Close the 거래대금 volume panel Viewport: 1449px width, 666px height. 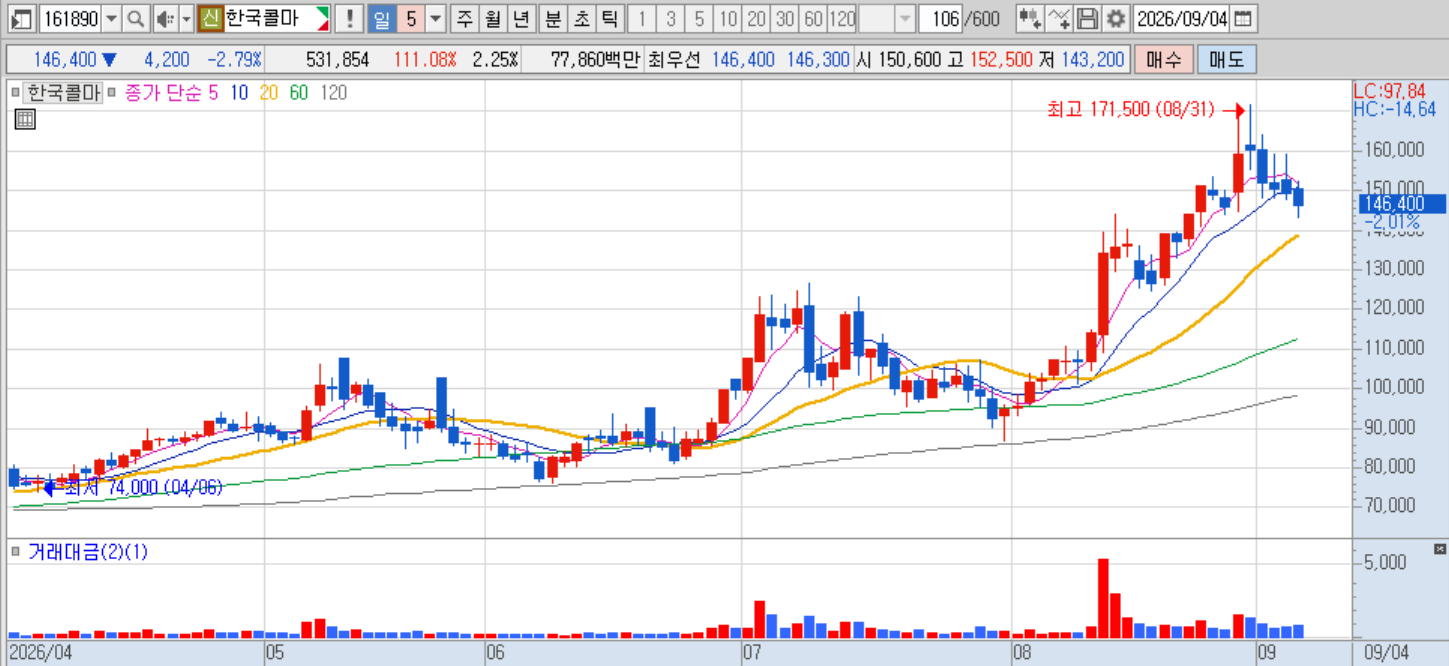[1440, 549]
